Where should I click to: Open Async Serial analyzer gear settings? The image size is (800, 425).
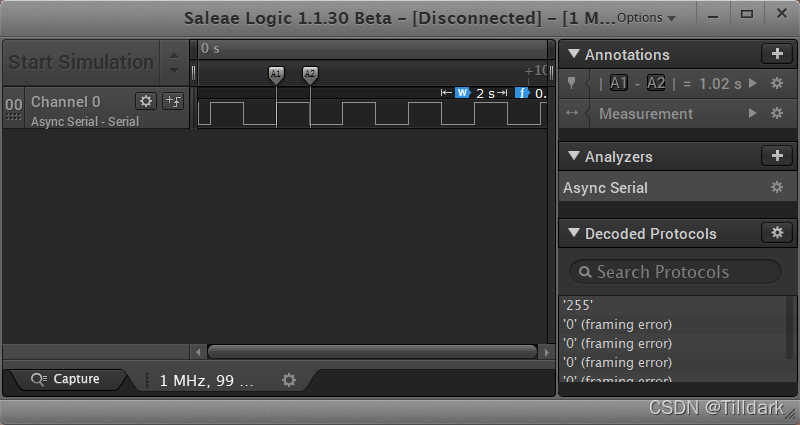click(777, 187)
